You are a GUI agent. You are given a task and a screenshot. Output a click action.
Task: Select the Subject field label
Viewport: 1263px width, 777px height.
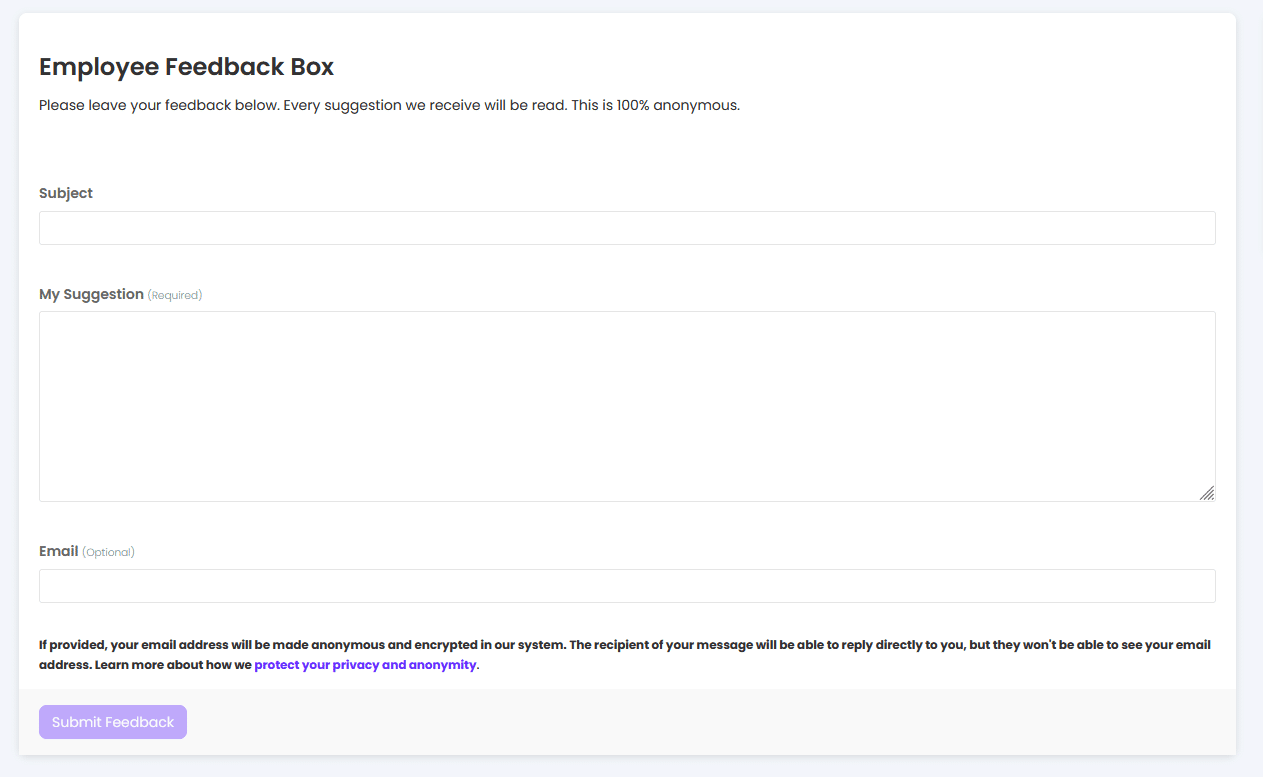[x=65, y=193]
